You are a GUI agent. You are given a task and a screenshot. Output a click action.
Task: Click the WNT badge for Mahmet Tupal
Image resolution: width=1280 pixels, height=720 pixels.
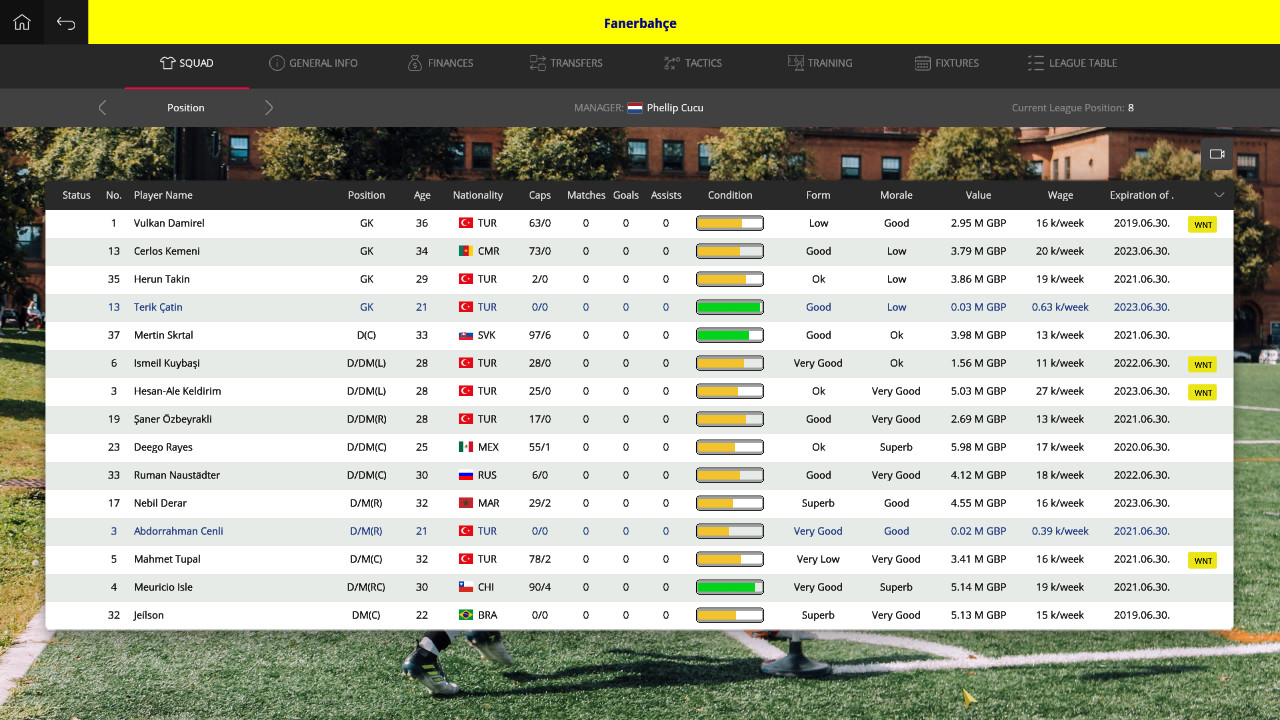[1202, 560]
